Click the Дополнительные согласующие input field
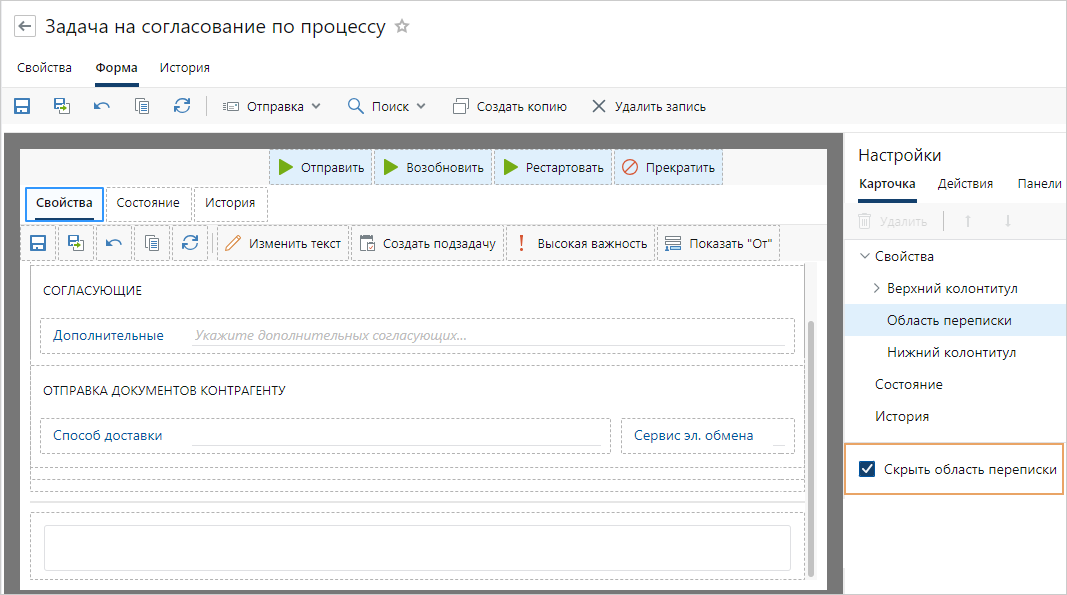 coord(490,336)
